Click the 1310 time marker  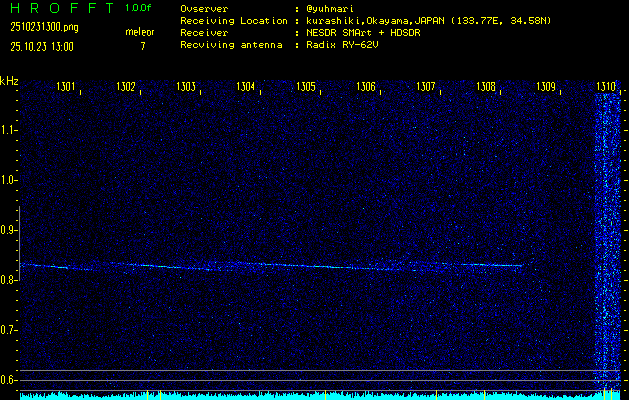606,87
